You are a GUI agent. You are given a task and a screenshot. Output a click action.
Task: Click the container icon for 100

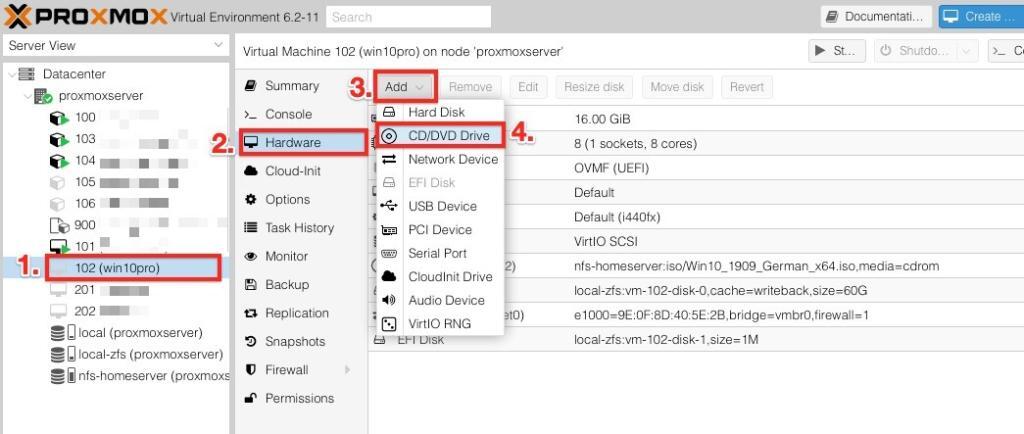[59, 117]
